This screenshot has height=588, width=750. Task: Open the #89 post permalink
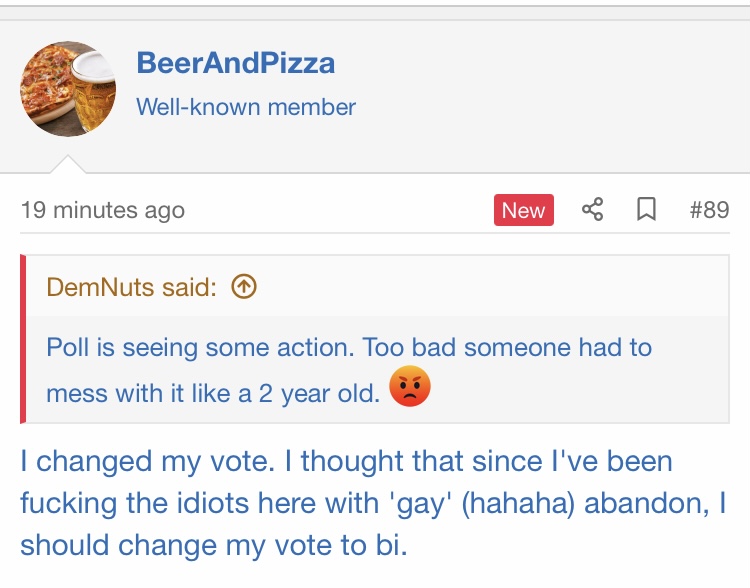tap(709, 210)
